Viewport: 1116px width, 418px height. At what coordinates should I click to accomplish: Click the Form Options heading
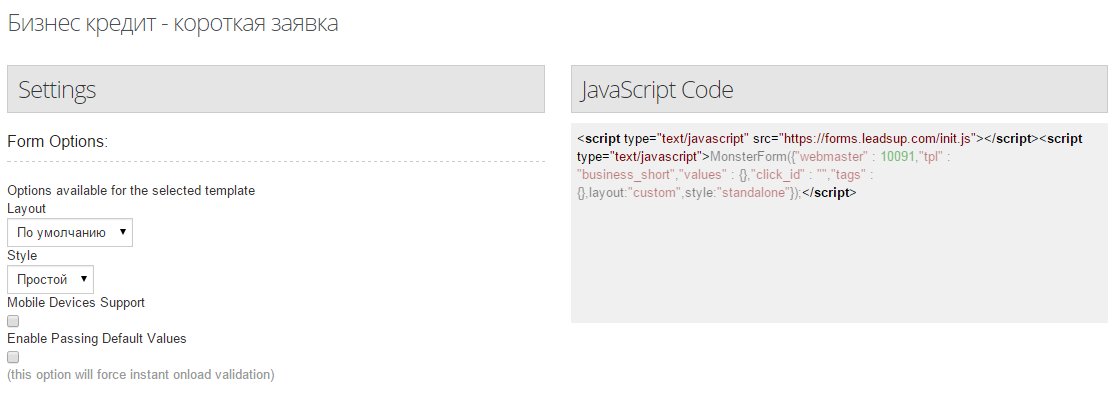point(57,142)
